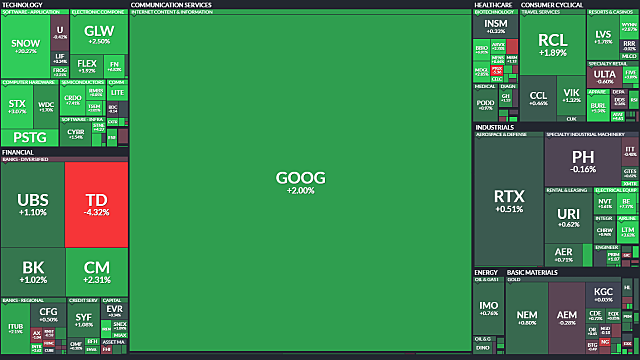
Task: Open the CM bank tile
Action: click(x=97, y=272)
